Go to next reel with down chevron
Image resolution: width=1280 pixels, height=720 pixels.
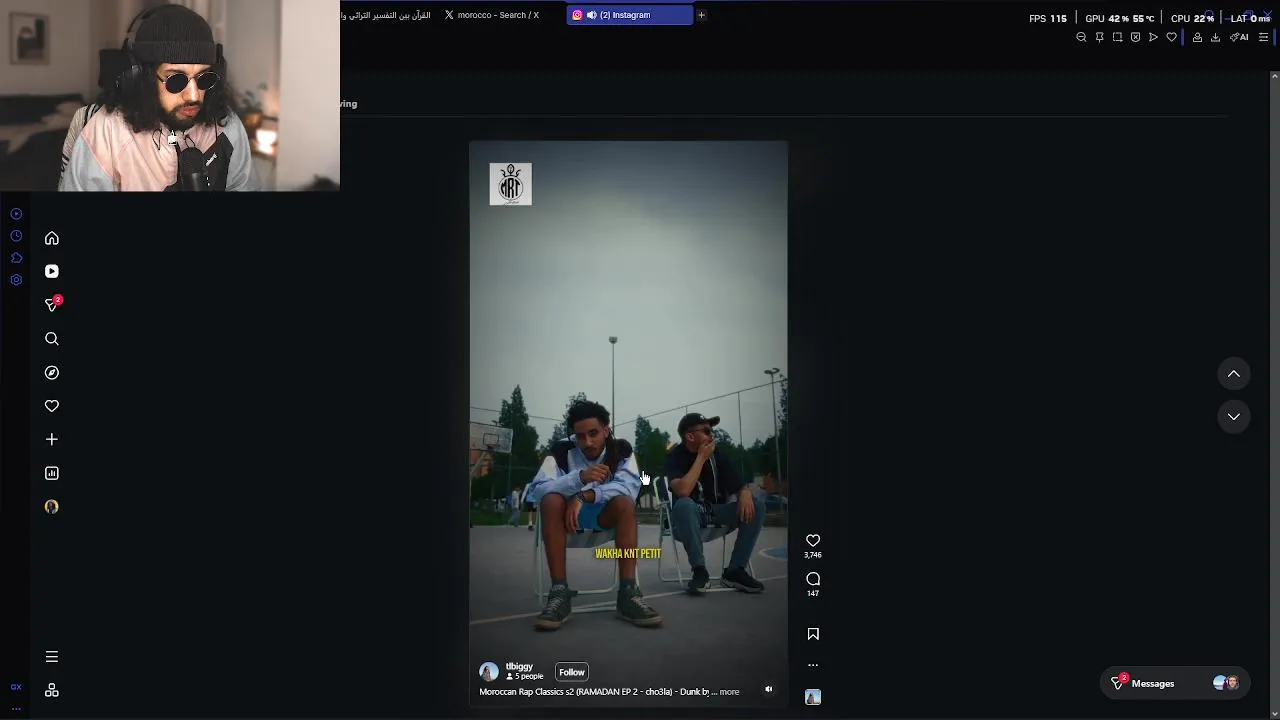coord(1234,417)
